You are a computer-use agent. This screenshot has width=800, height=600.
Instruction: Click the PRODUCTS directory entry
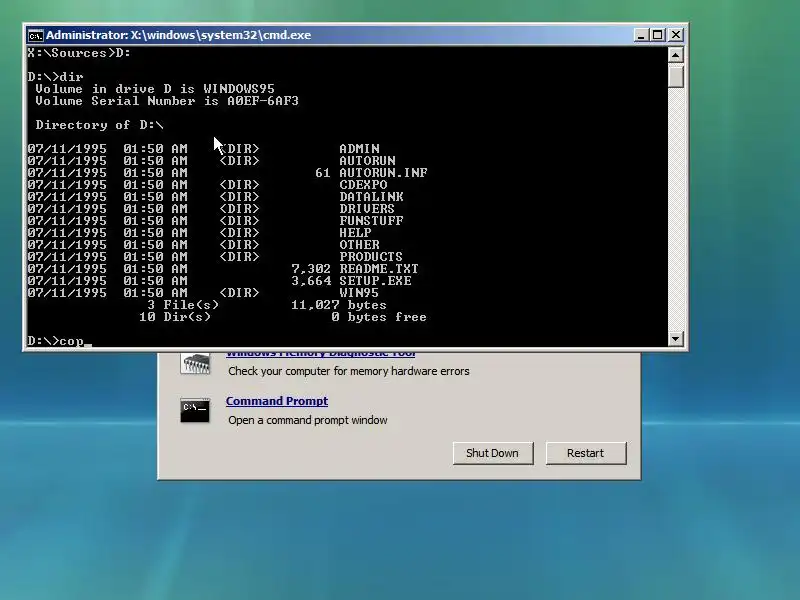[x=371, y=257]
